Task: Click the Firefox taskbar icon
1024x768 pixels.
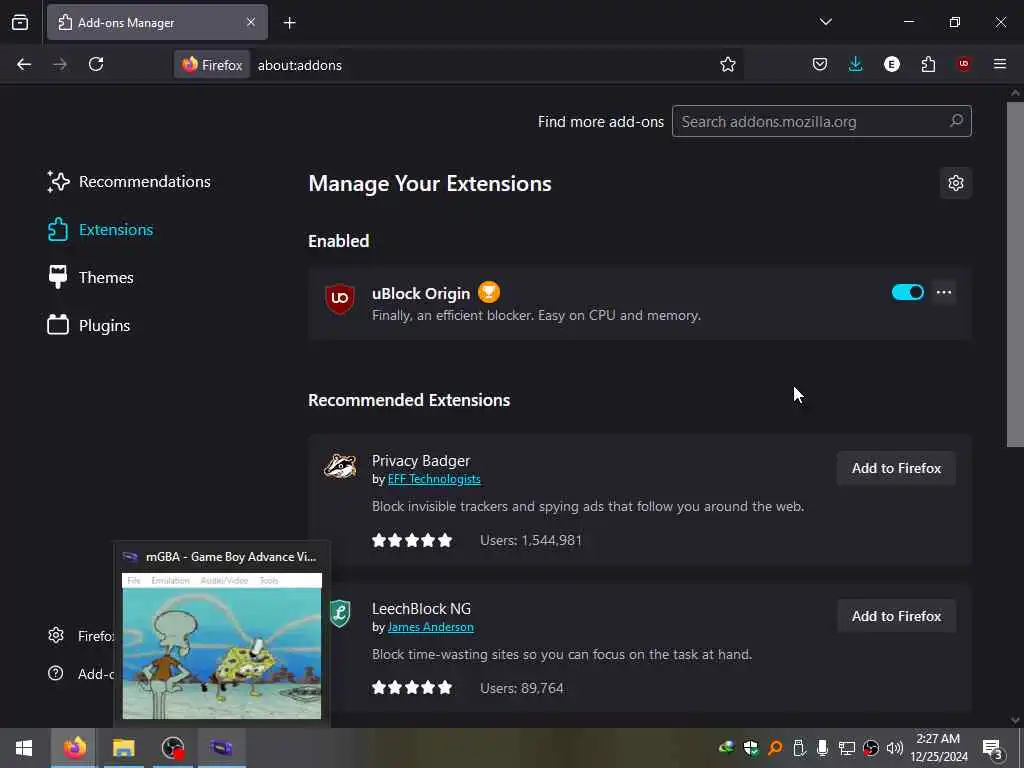Action: pos(74,748)
